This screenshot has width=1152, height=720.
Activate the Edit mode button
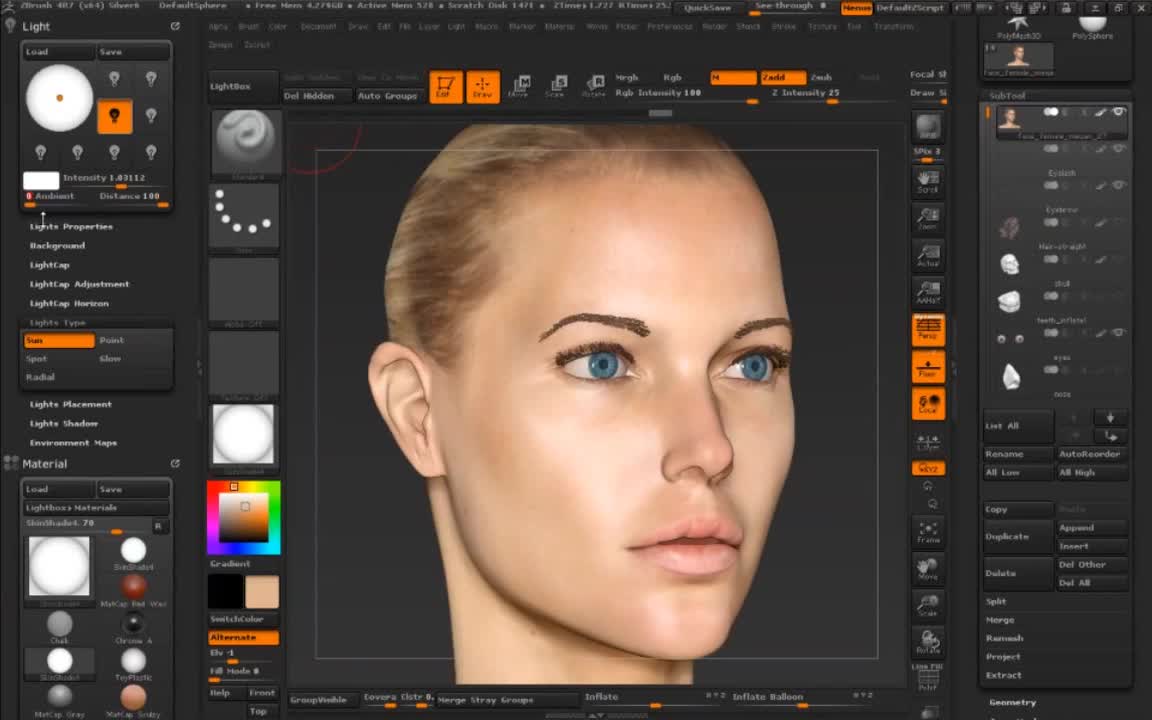click(445, 87)
